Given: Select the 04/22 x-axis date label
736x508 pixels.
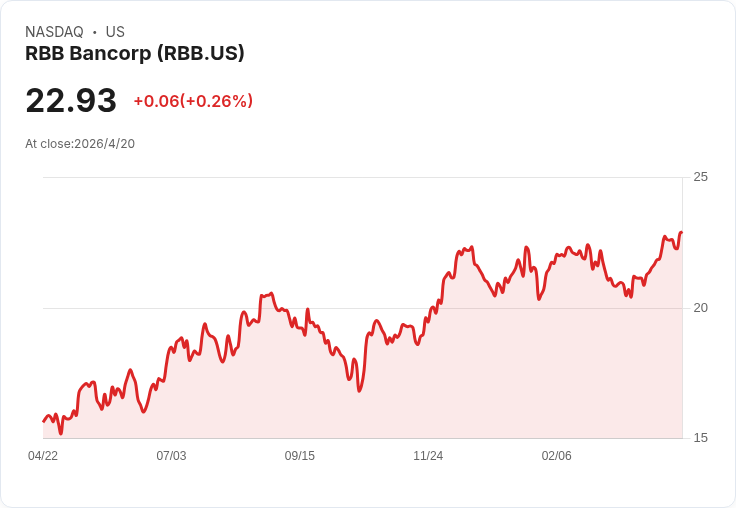Looking at the screenshot, I should (x=43, y=456).
